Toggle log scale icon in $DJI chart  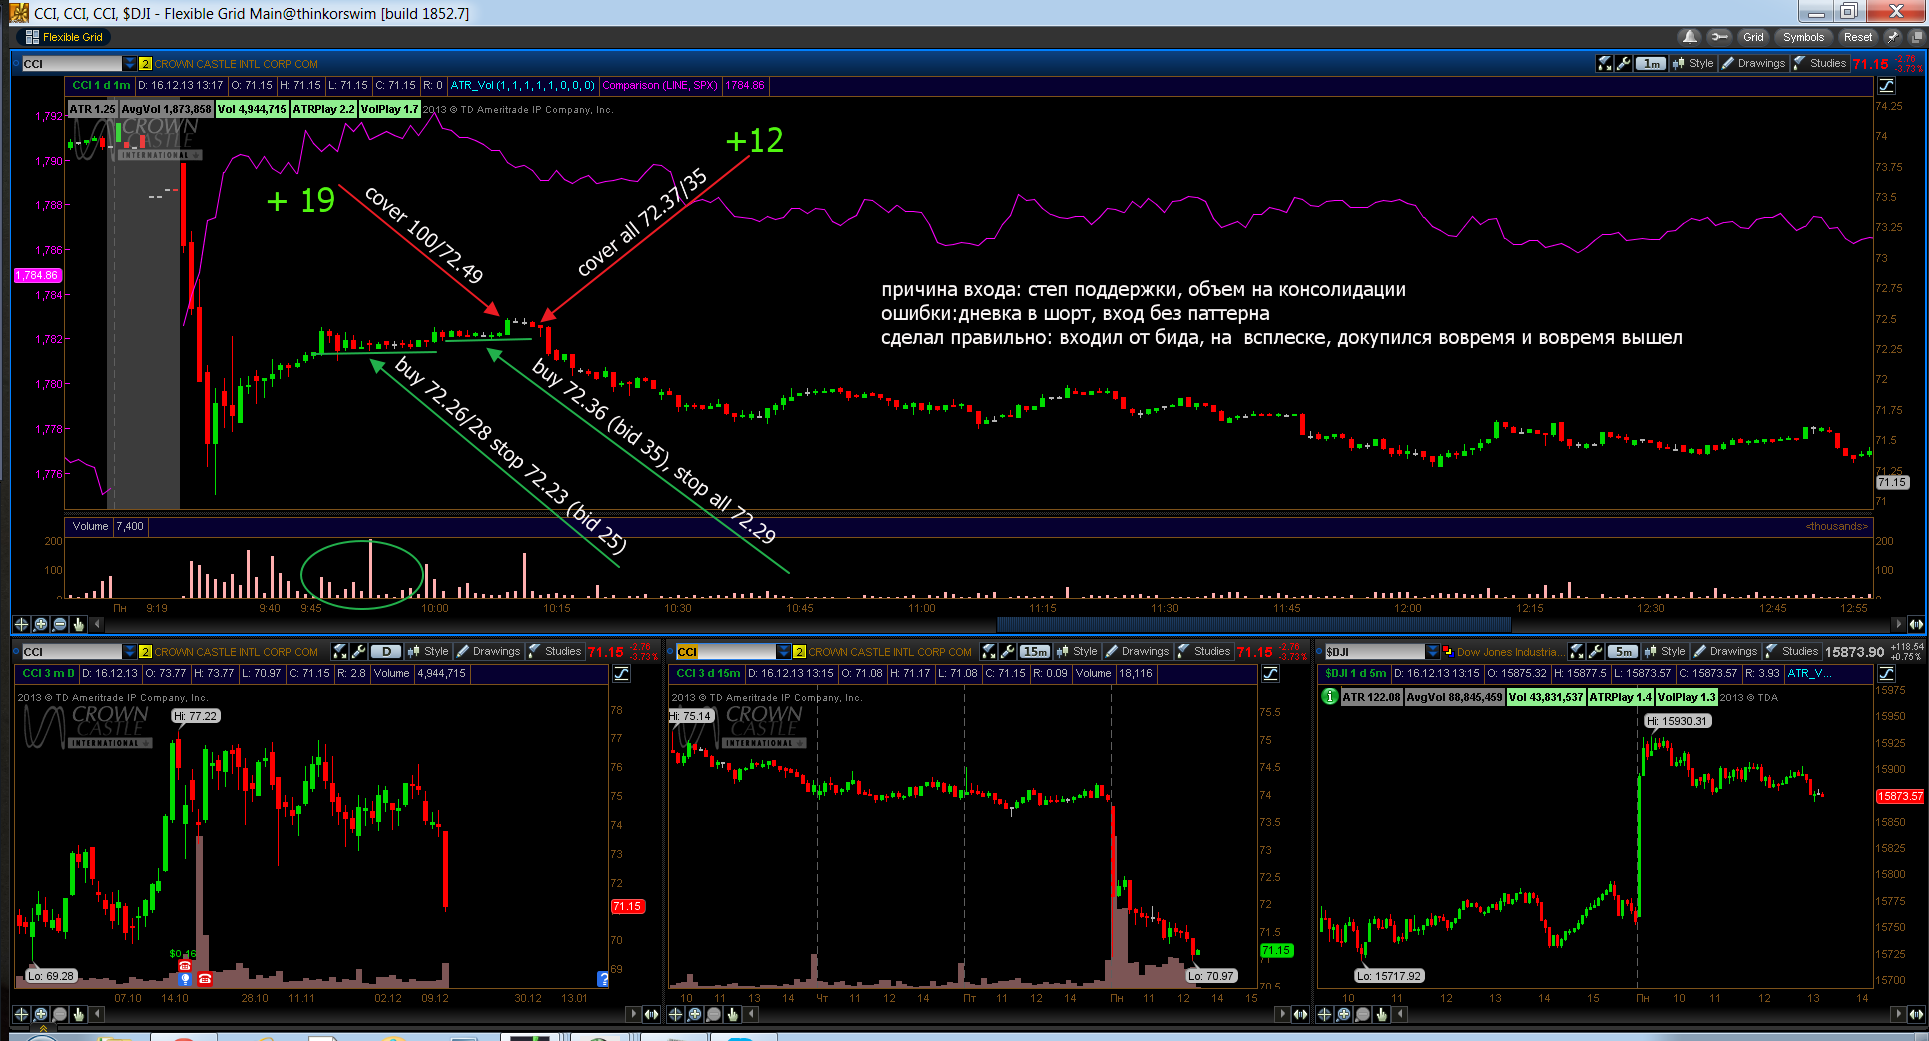(x=1887, y=673)
